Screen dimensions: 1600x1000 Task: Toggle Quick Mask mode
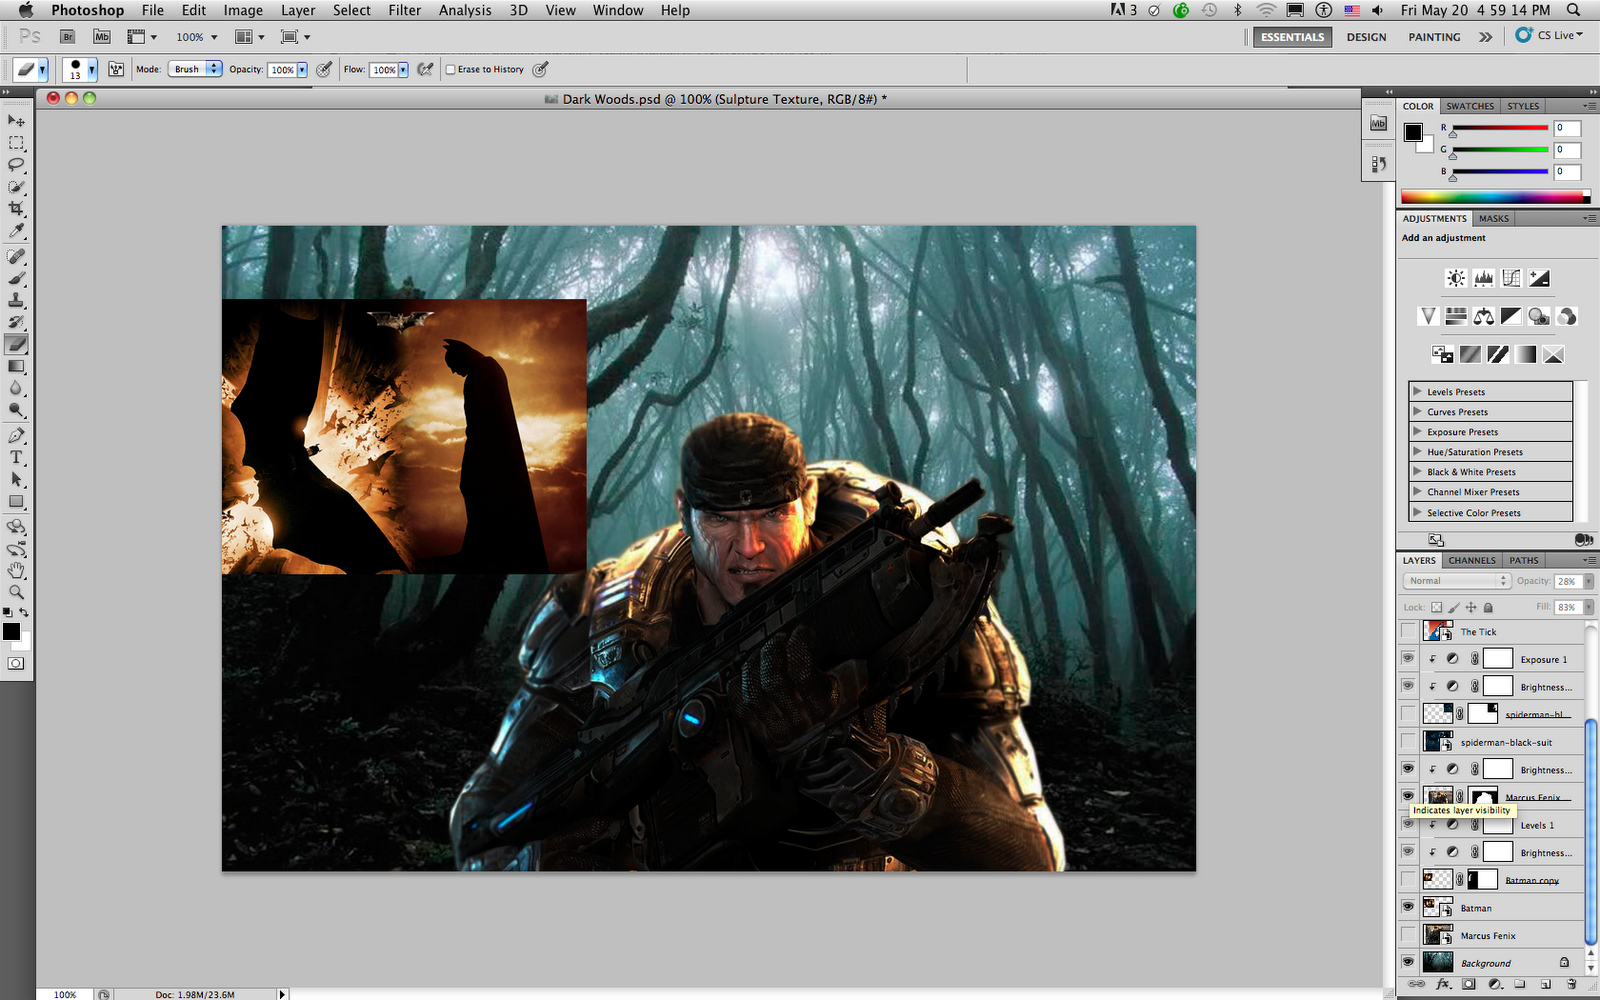pyautogui.click(x=16, y=663)
